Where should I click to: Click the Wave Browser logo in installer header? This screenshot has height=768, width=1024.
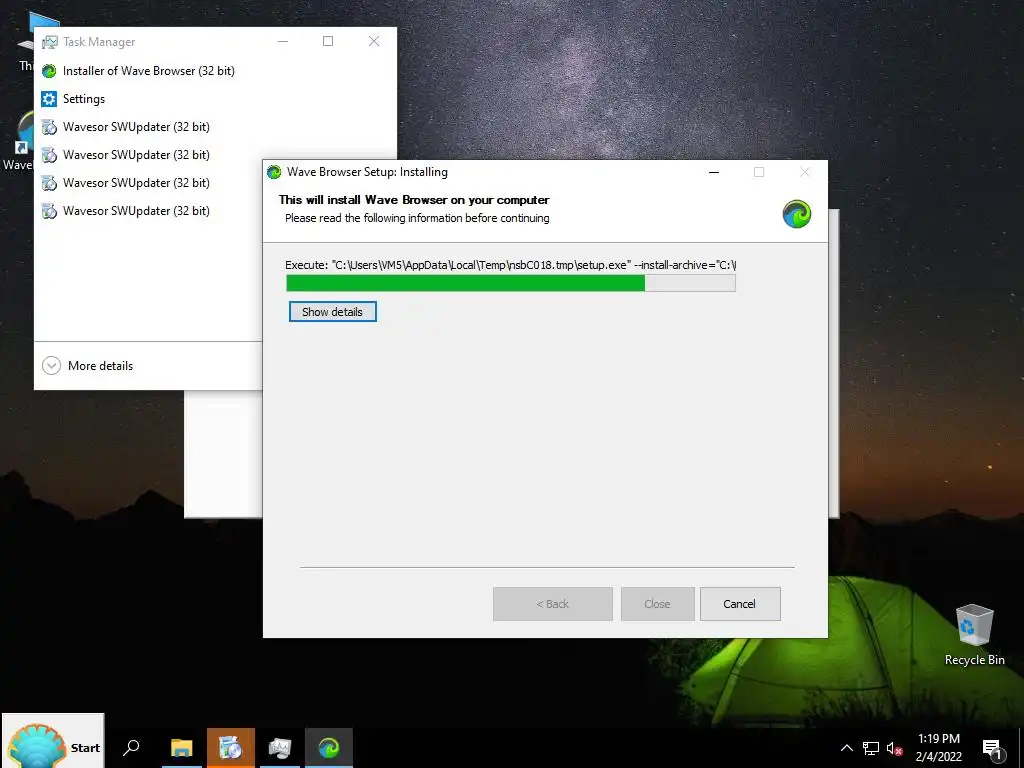click(797, 214)
